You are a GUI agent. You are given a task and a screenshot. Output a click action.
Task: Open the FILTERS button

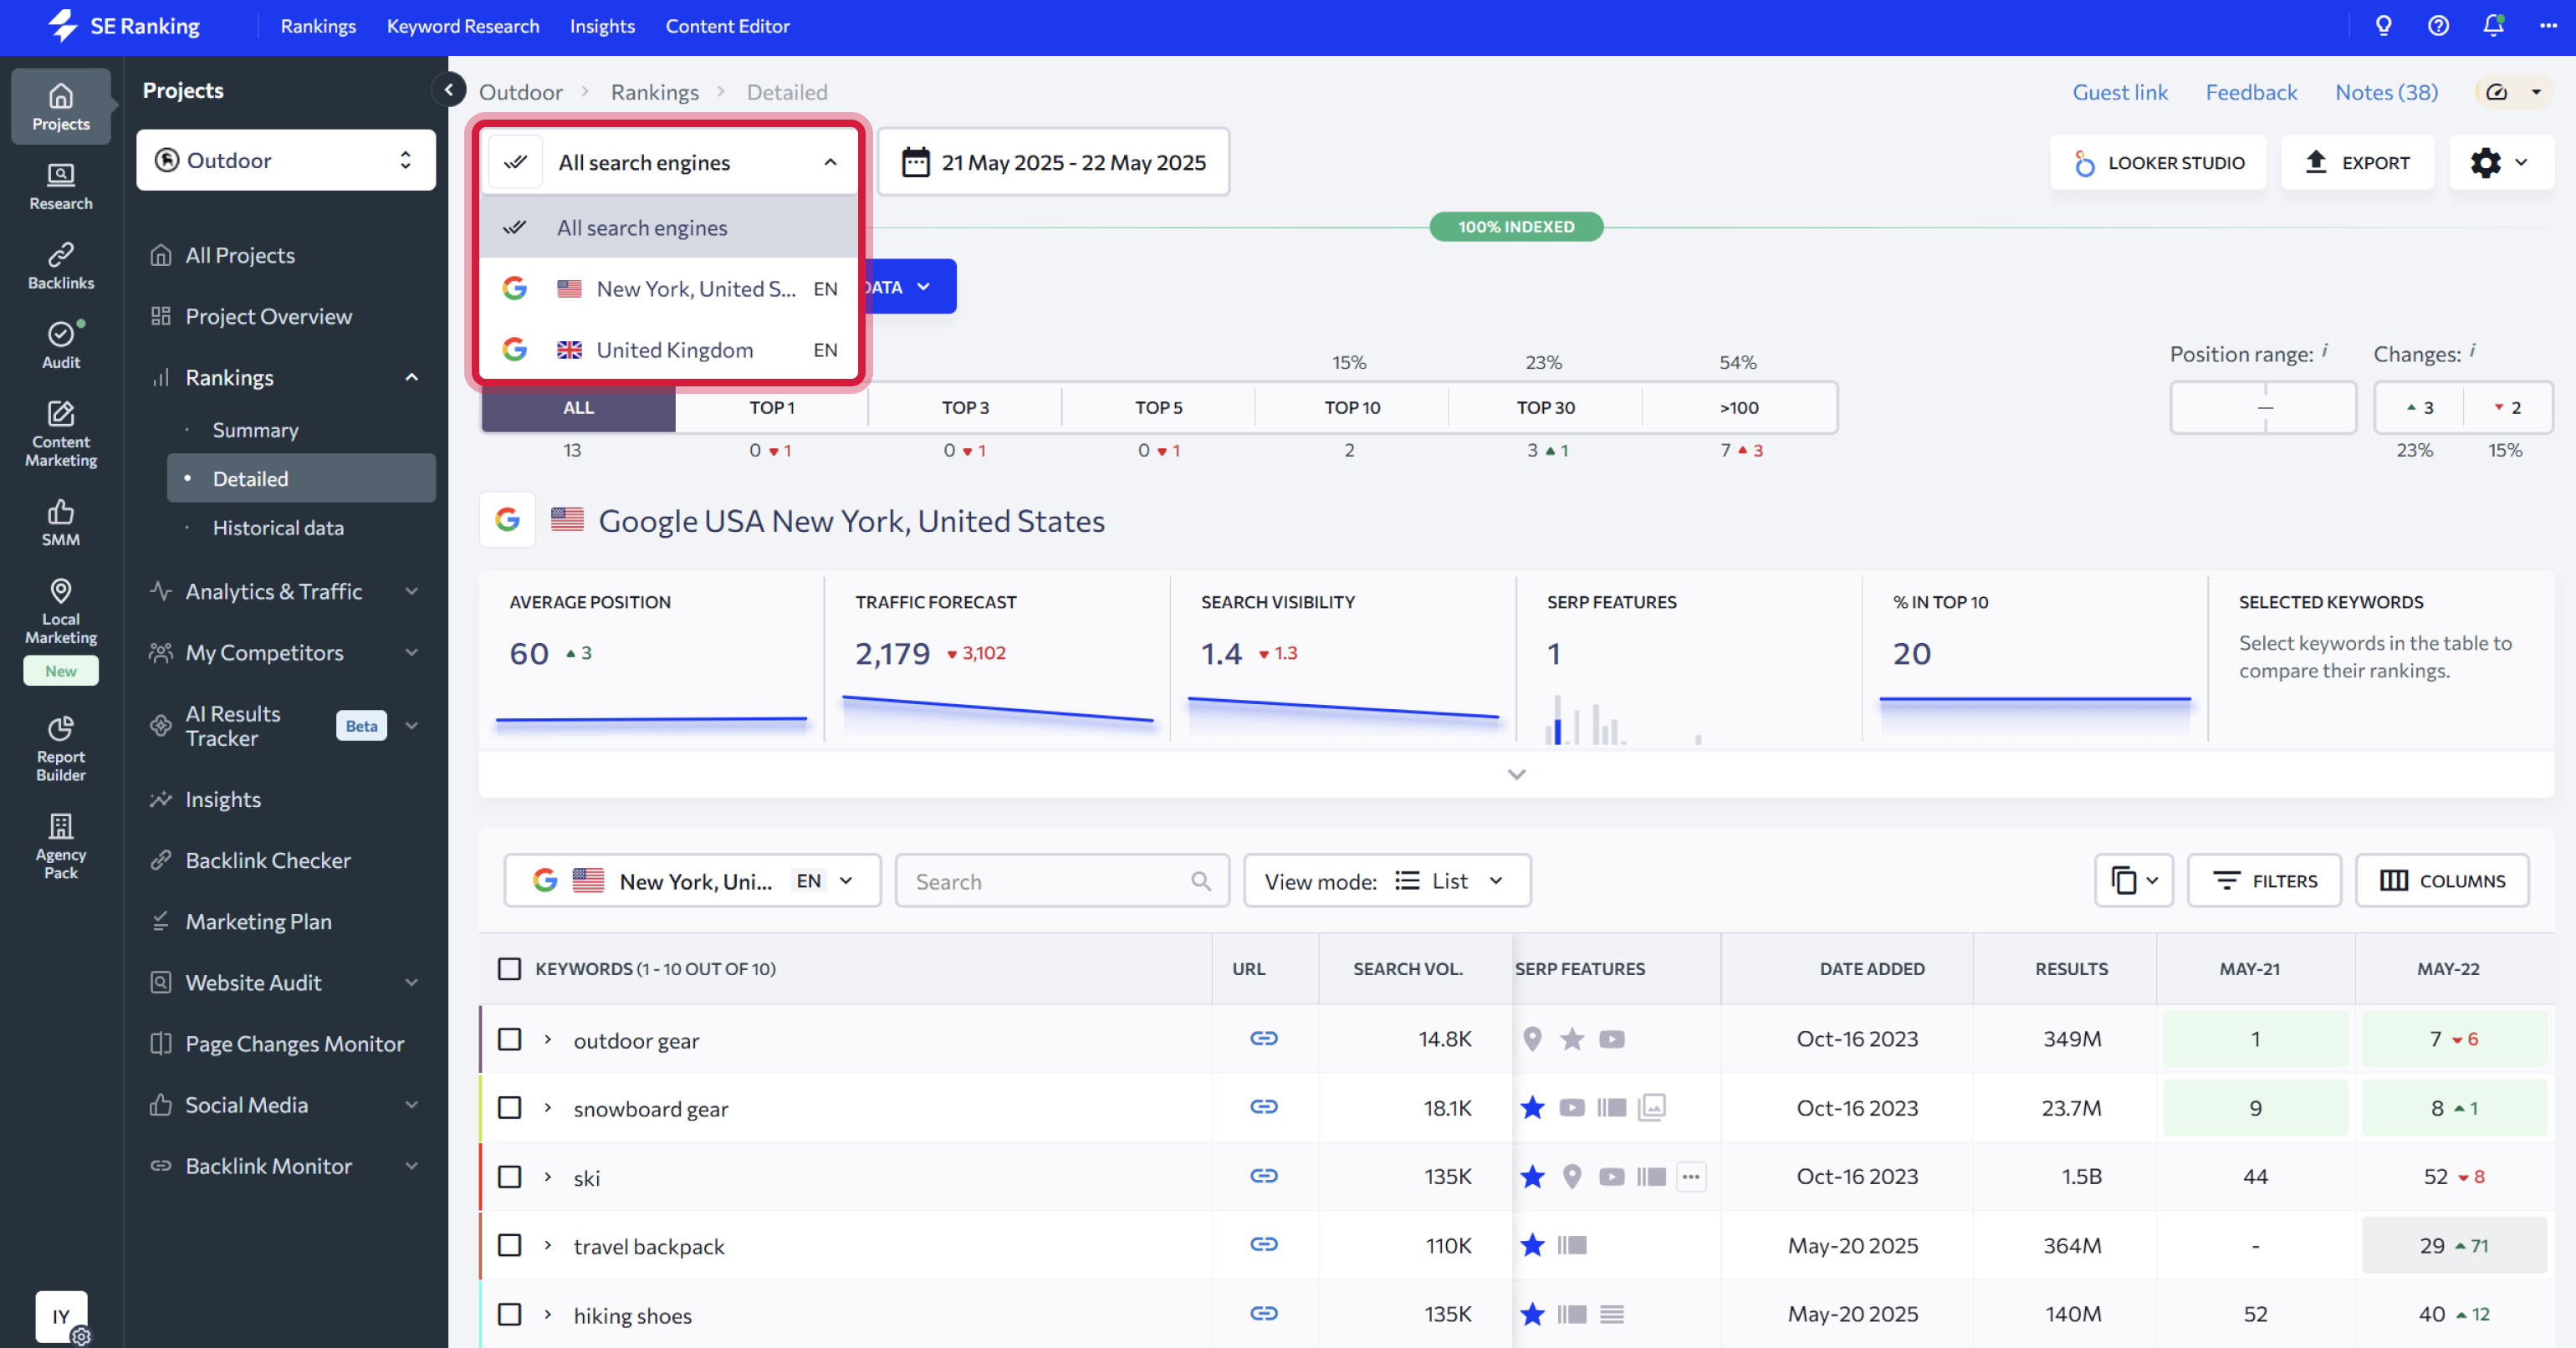(x=2264, y=881)
